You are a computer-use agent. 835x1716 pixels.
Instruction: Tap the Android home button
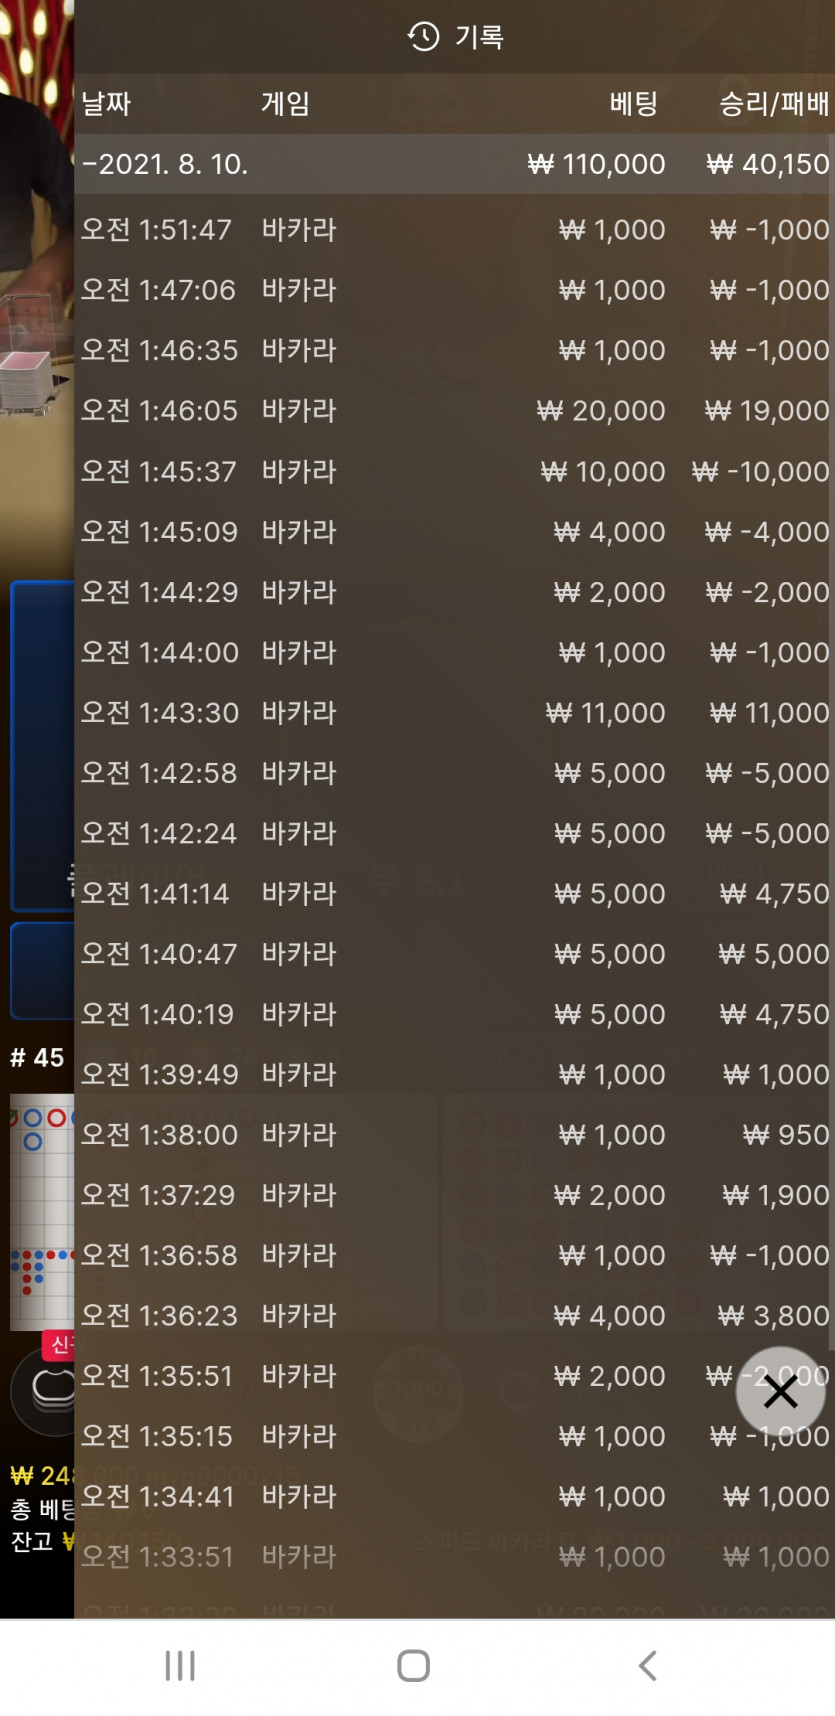(x=413, y=1665)
